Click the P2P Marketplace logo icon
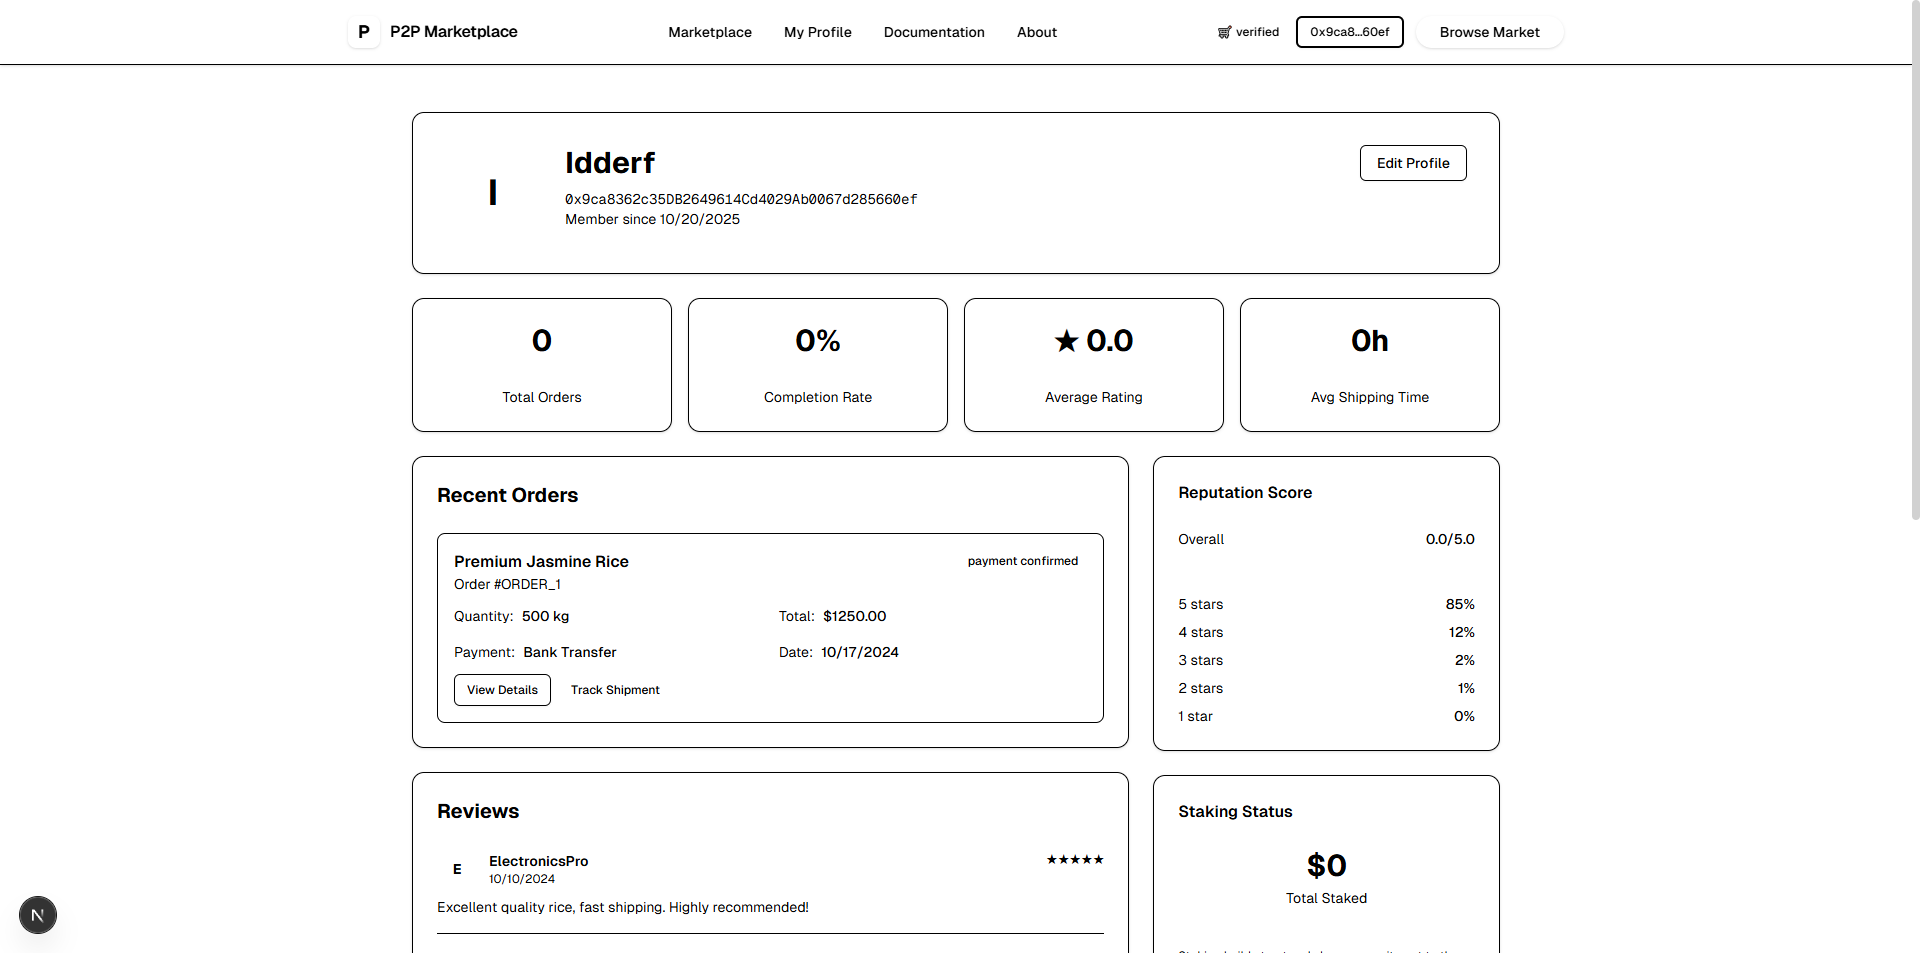 click(363, 31)
